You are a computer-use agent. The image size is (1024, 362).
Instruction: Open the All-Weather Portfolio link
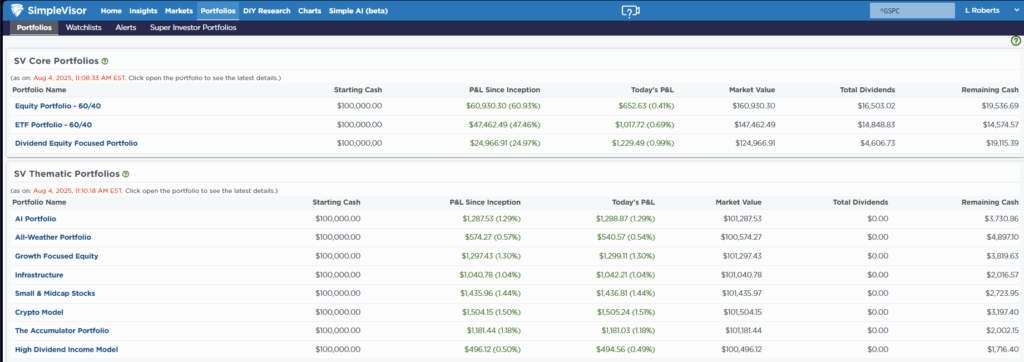point(53,237)
